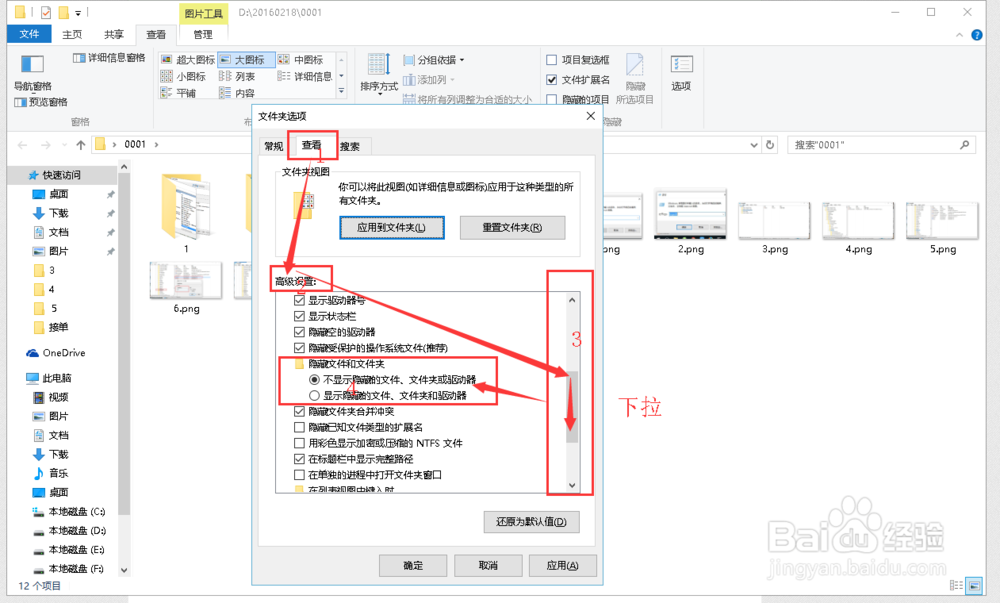The image size is (1000, 603).
Task: Open recent locations dropdown arrow
Action: coord(64,145)
